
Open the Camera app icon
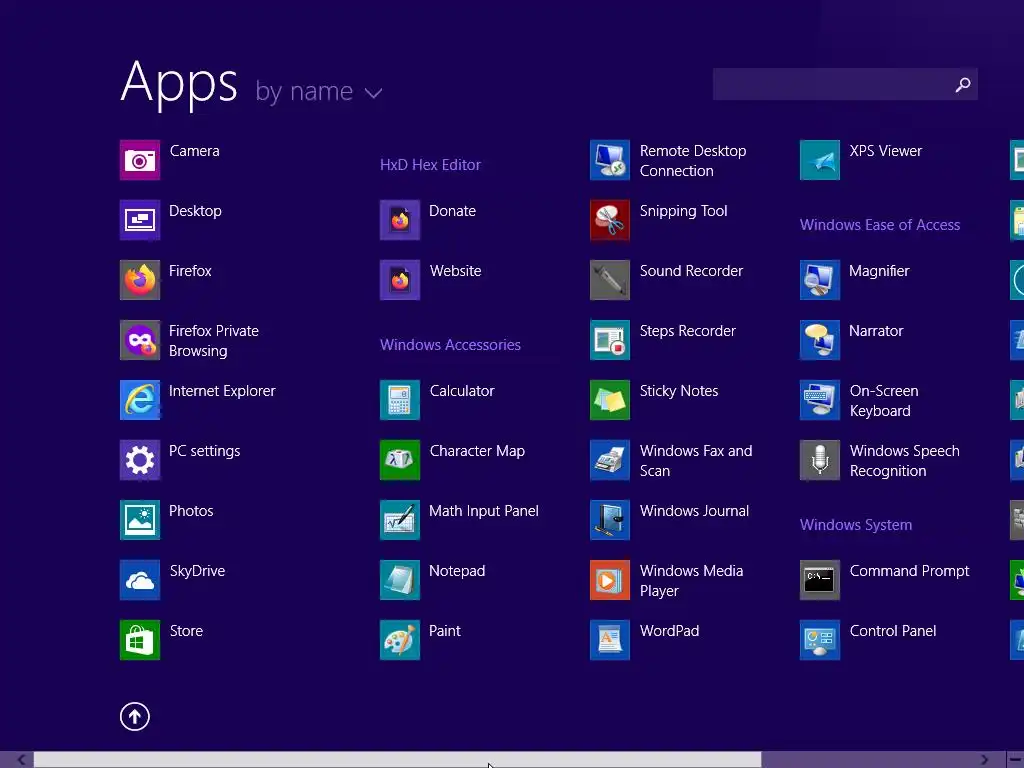[x=140, y=159]
